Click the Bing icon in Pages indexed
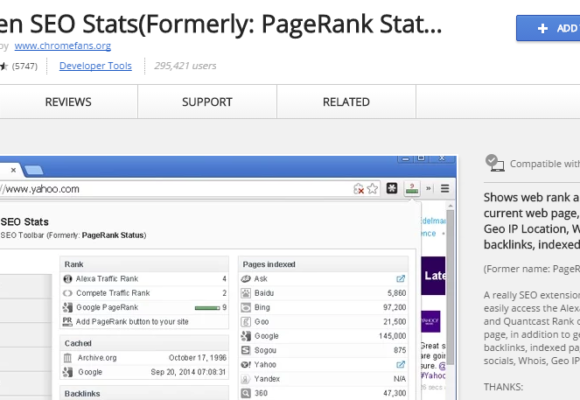The height and width of the screenshot is (400, 580). (246, 307)
